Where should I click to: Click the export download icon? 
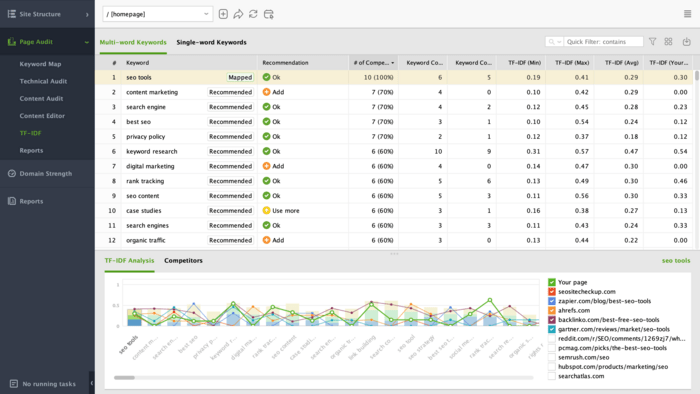pos(687,41)
